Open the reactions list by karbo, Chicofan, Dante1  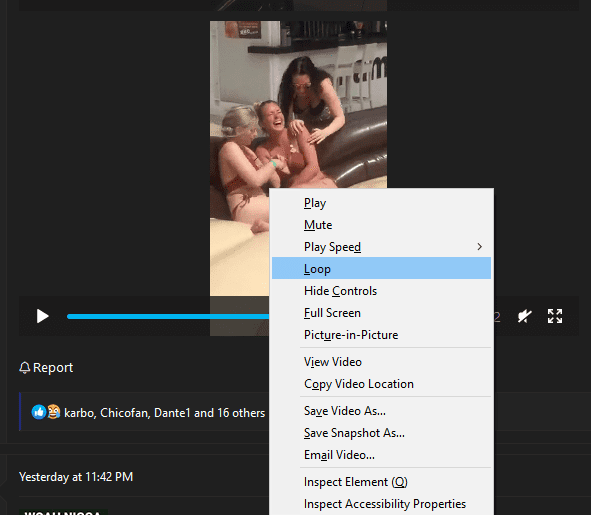(164, 413)
